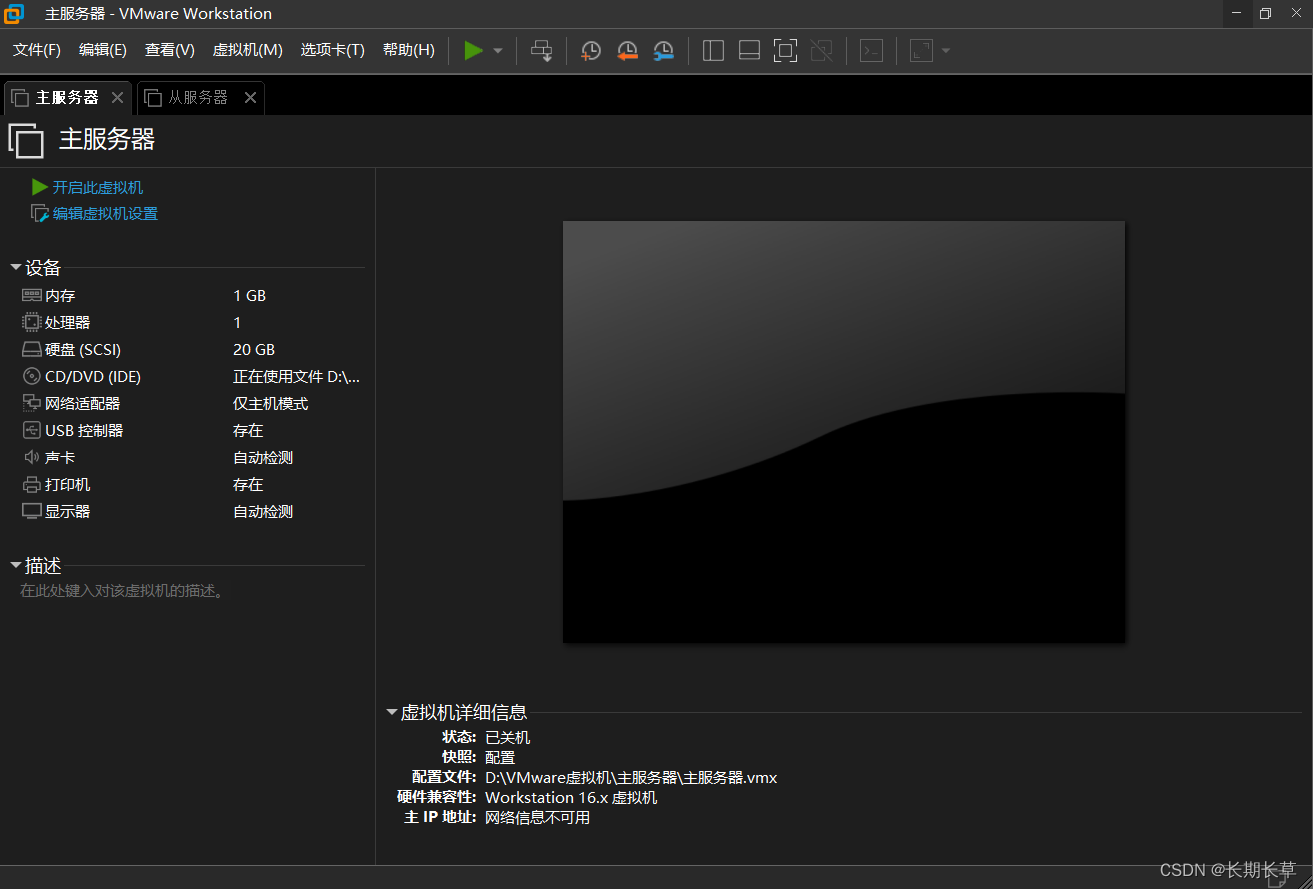Open the 选项卡(T) menu
The image size is (1313, 889).
click(333, 50)
